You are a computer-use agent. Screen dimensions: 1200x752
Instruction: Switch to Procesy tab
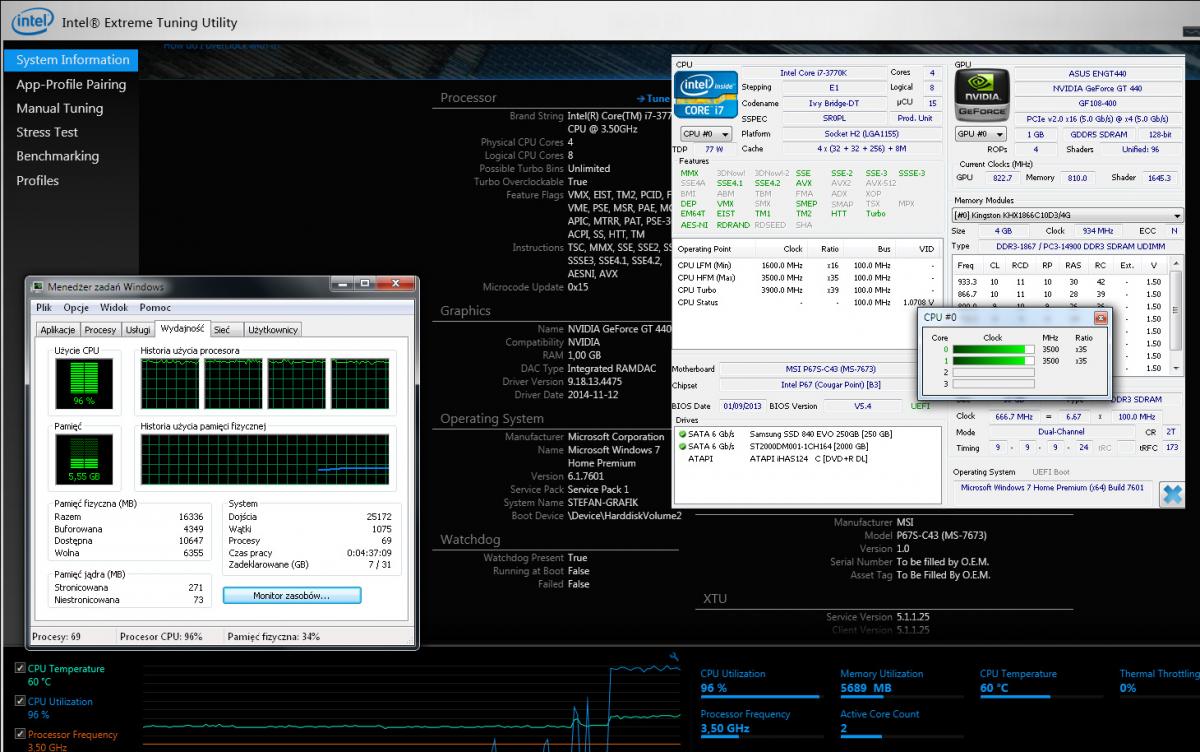tap(101, 329)
